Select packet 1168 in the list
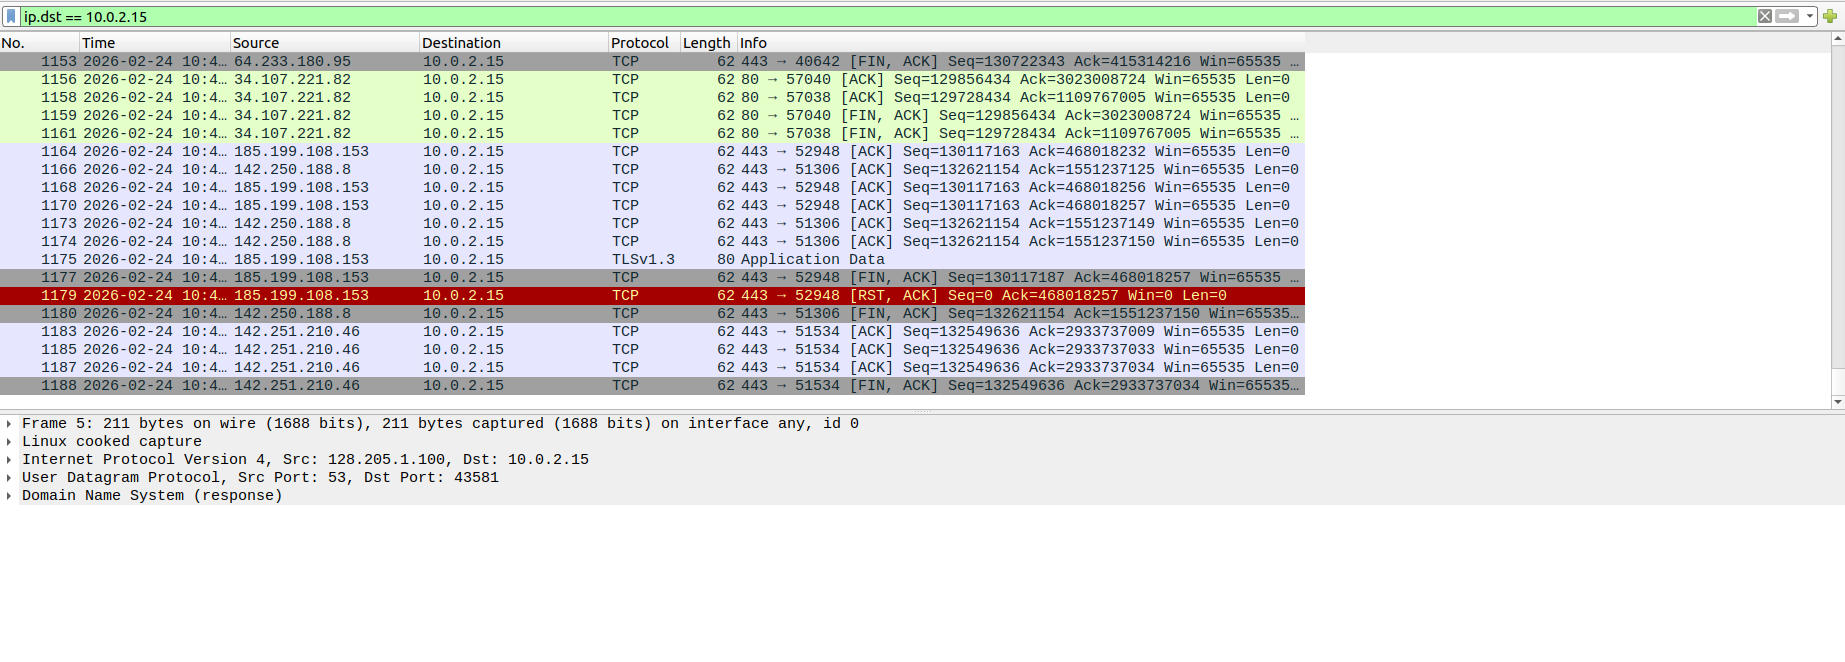Viewport: 1845px width, 662px height. [652, 188]
